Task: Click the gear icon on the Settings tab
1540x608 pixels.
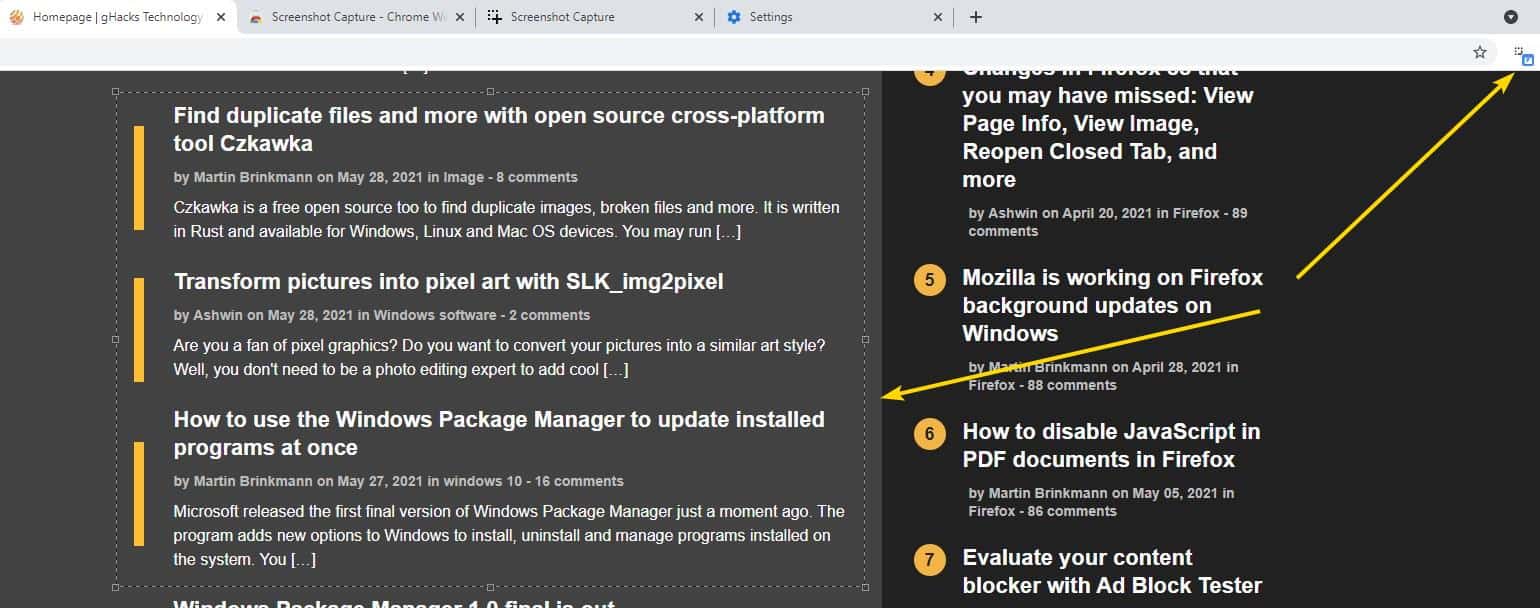Action: (734, 16)
